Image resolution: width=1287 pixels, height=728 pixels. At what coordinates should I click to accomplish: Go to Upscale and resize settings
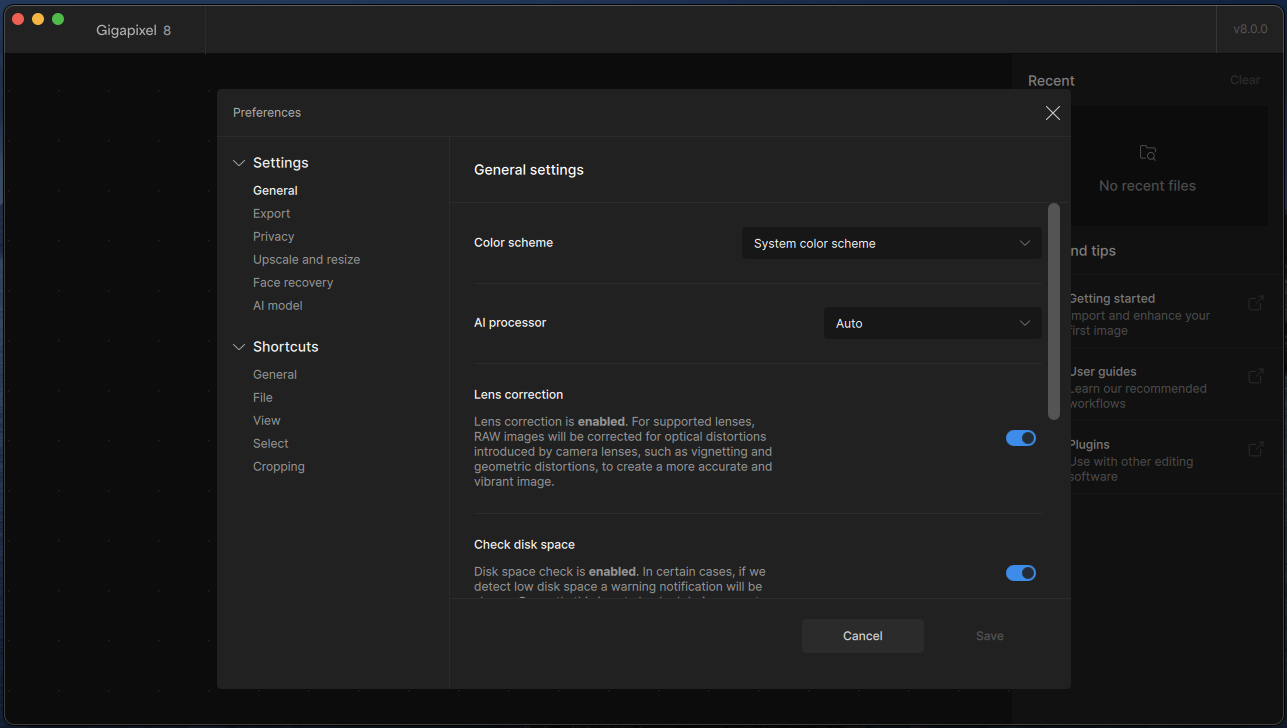tap(306, 260)
